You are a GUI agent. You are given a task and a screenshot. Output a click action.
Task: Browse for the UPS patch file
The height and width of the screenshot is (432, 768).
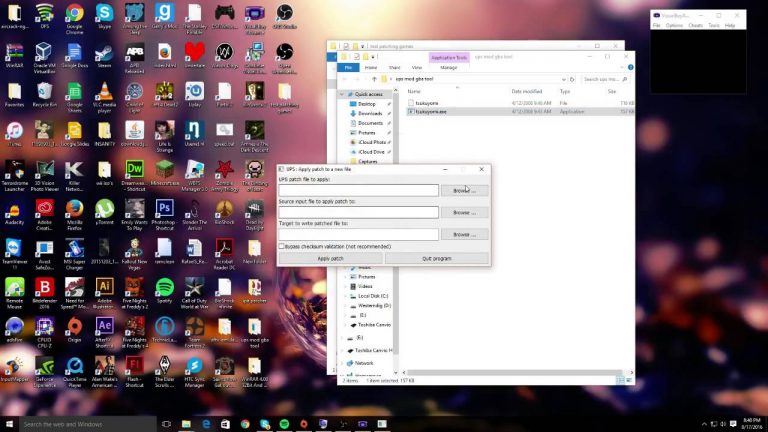click(464, 190)
